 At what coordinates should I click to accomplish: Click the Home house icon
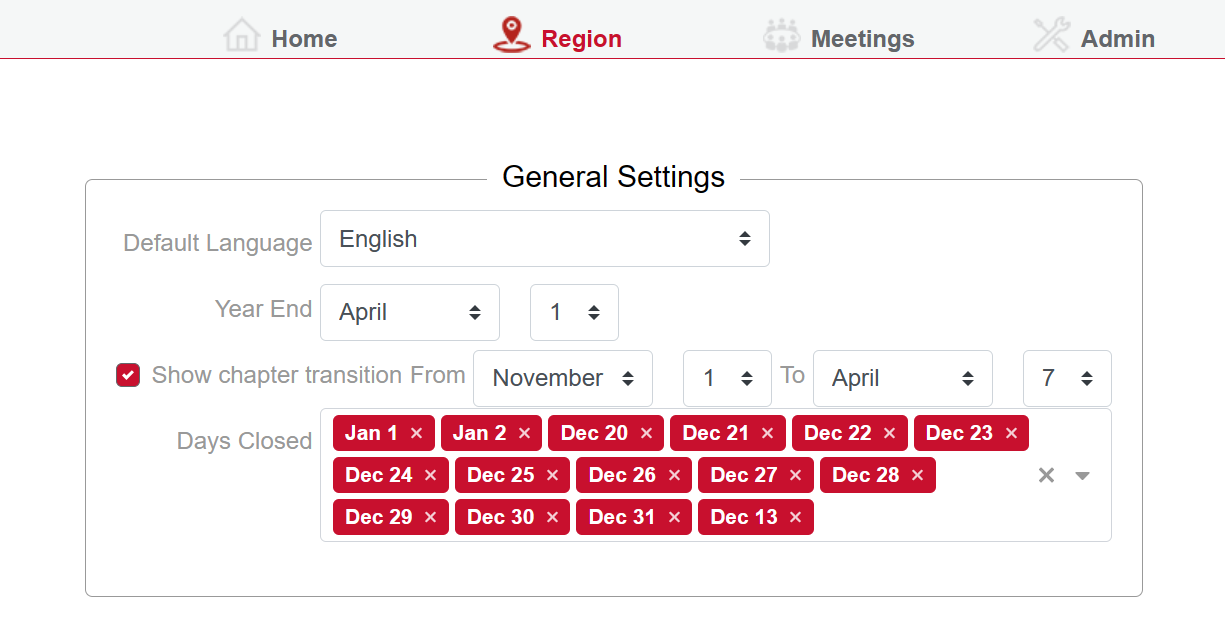pos(242,35)
